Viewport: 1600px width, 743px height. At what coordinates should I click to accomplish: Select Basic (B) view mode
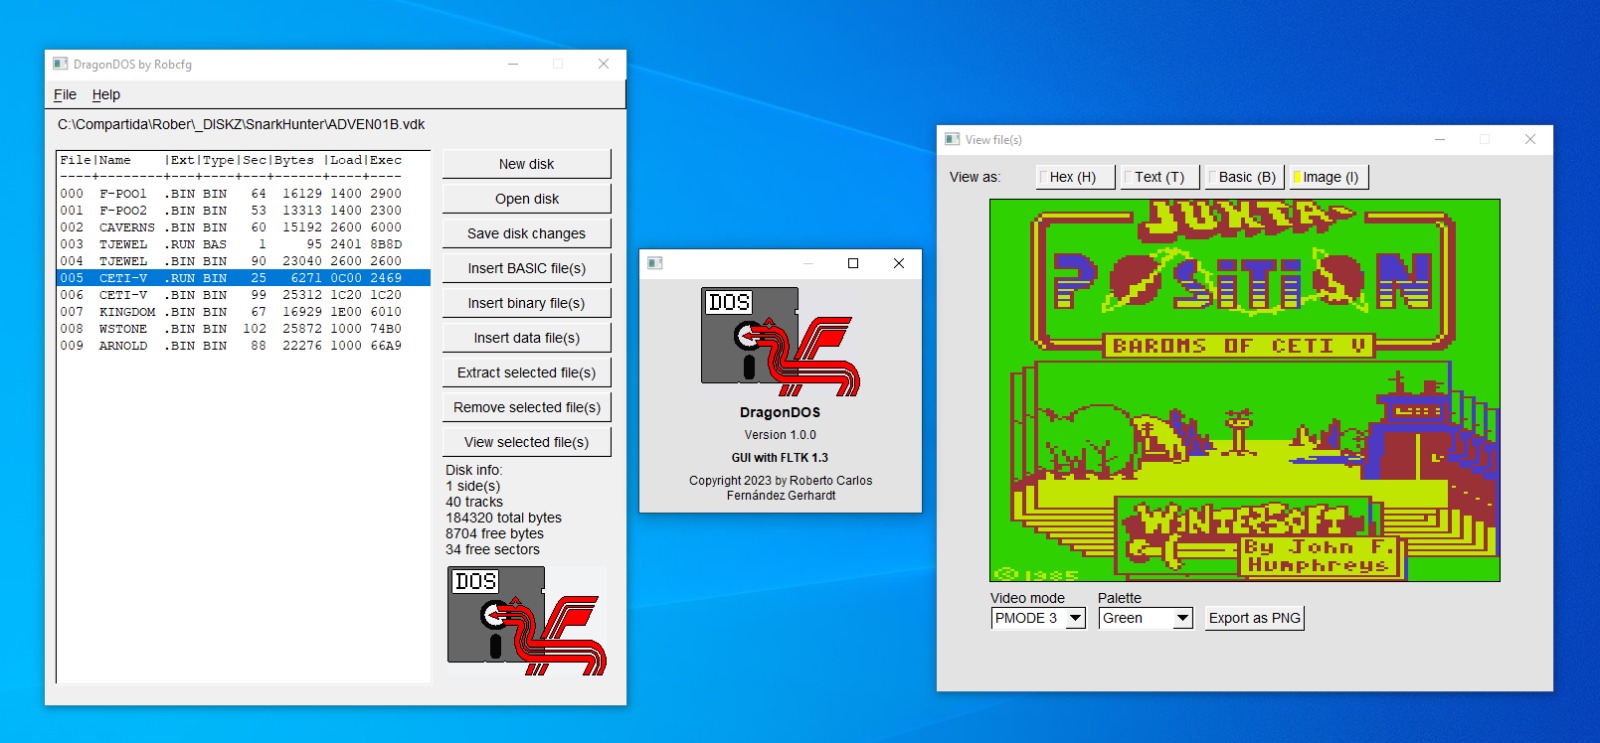click(1245, 177)
